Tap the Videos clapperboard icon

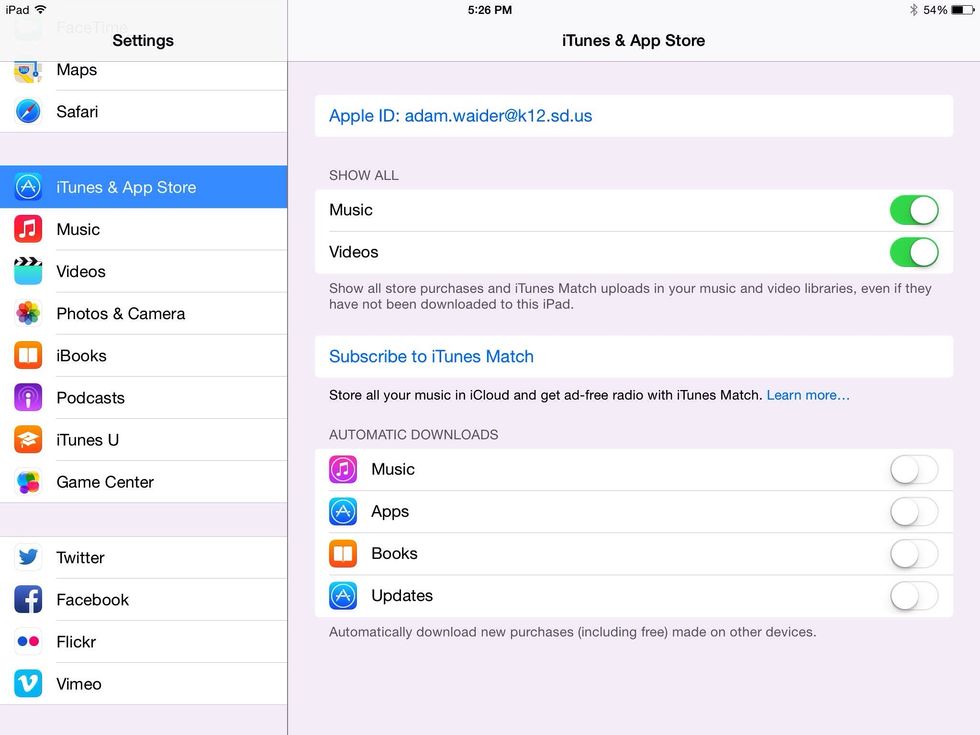(x=28, y=271)
